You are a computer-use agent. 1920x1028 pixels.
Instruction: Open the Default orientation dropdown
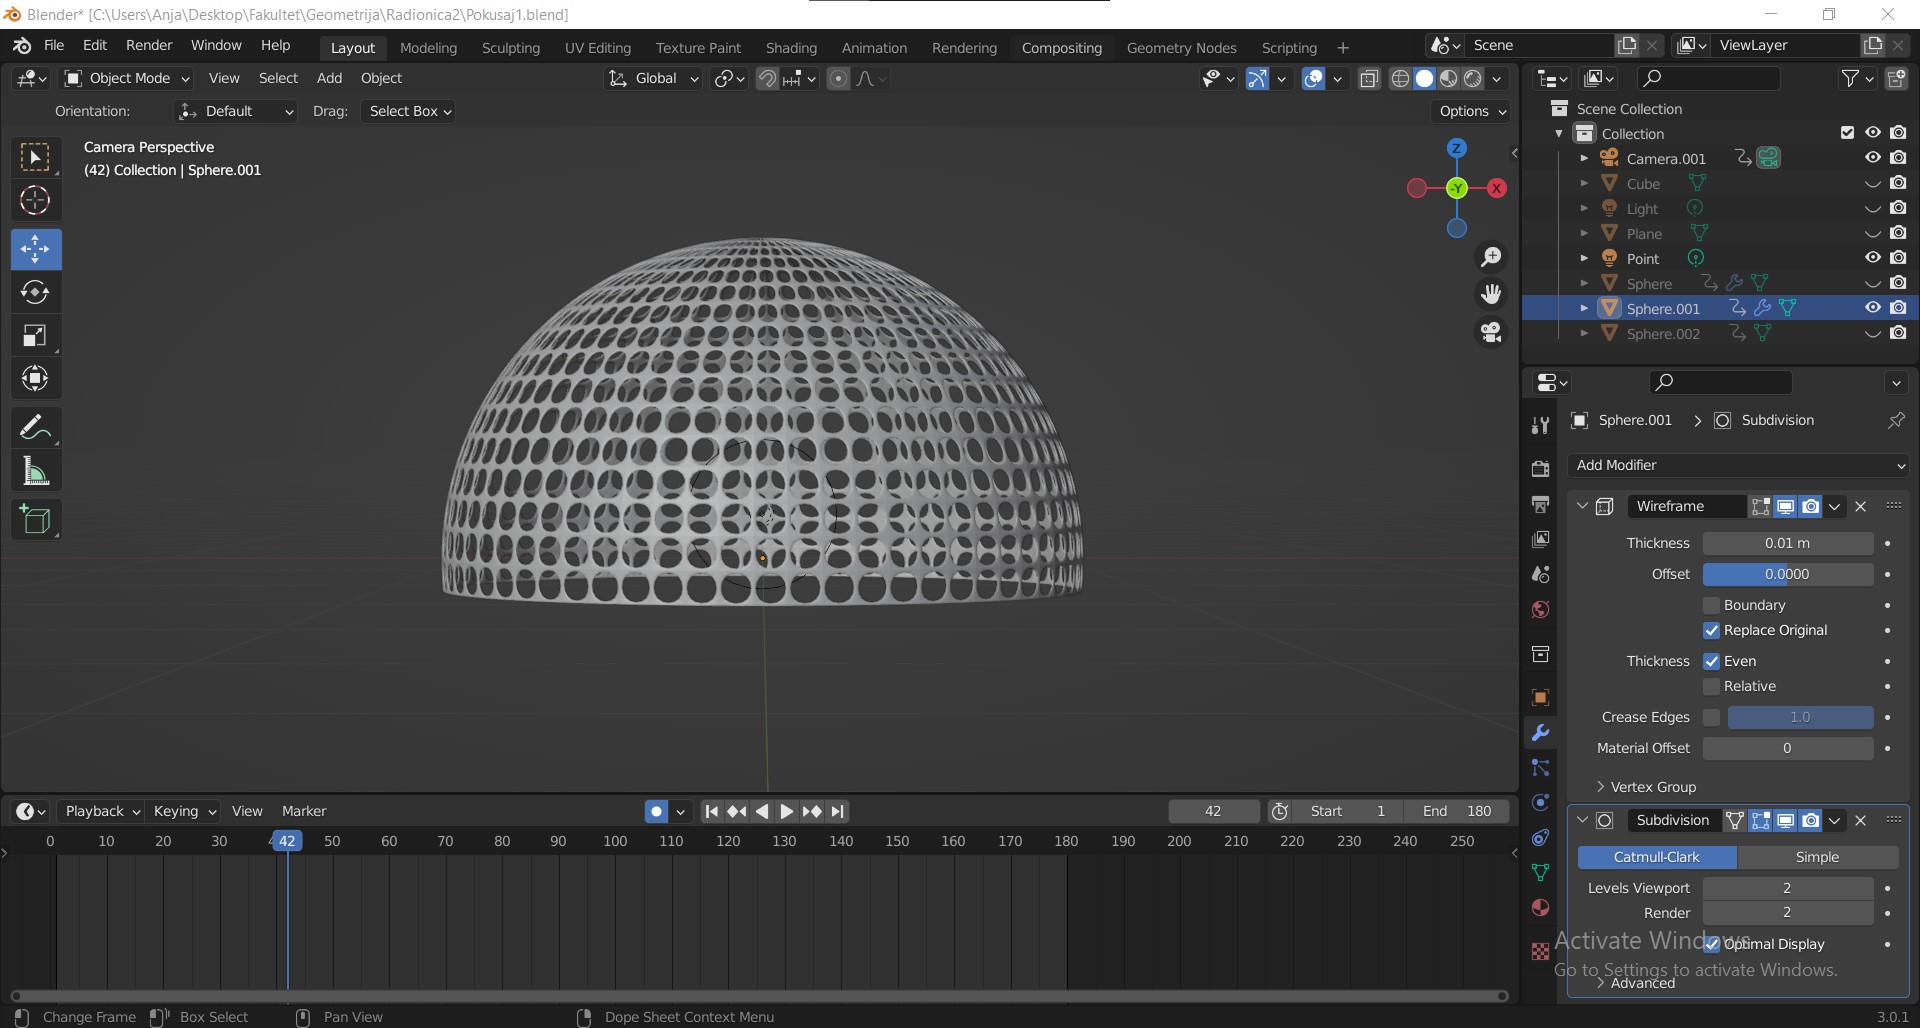236,111
